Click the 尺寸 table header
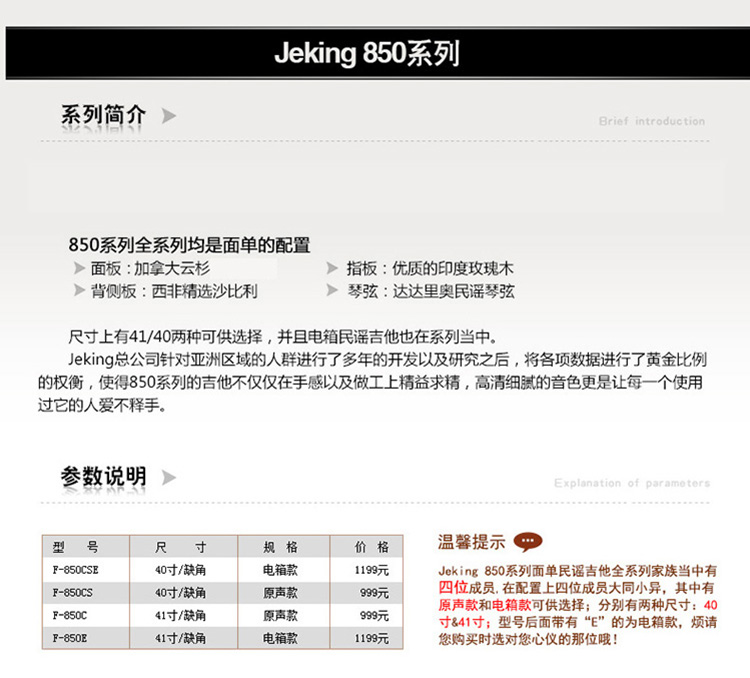The width and height of the screenshot is (750, 678). (x=181, y=547)
